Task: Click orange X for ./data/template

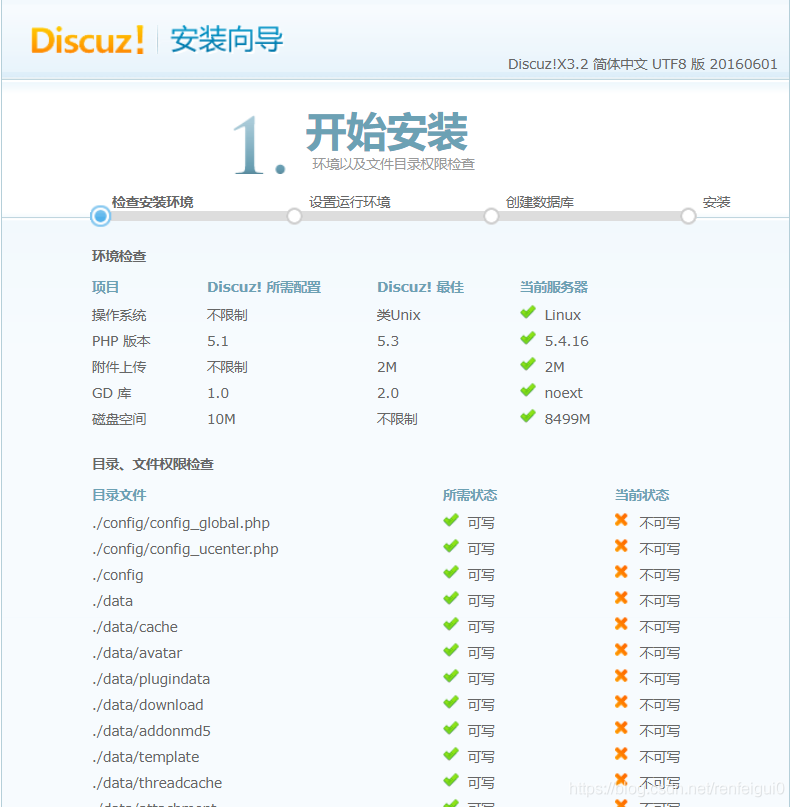Action: click(x=621, y=753)
